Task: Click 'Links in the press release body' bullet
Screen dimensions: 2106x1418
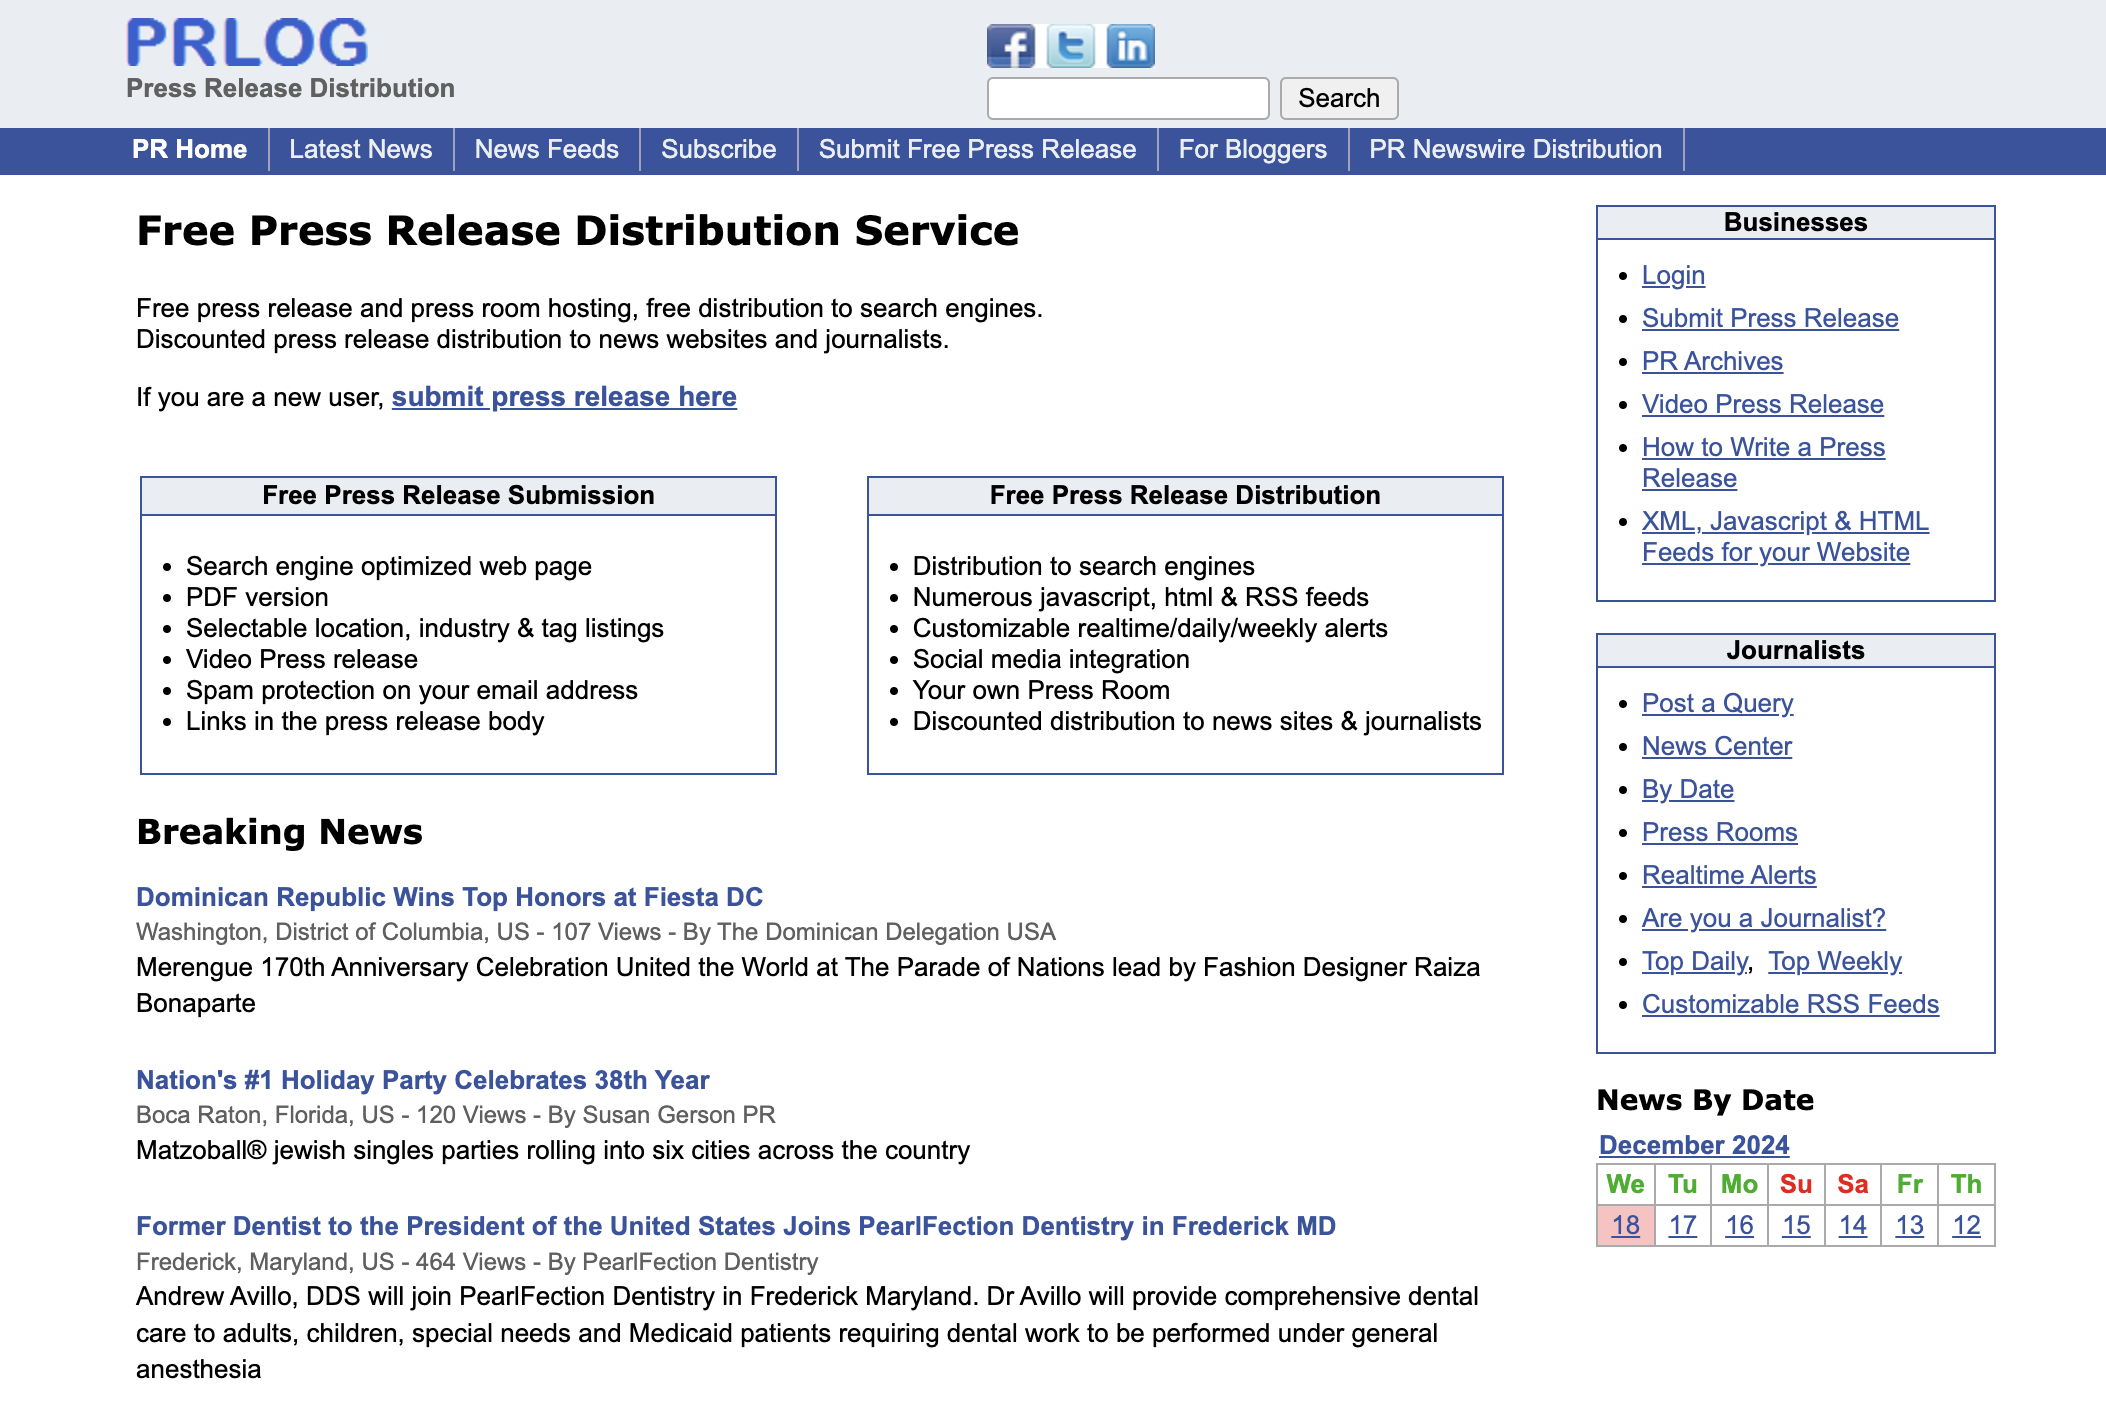Action: [365, 721]
